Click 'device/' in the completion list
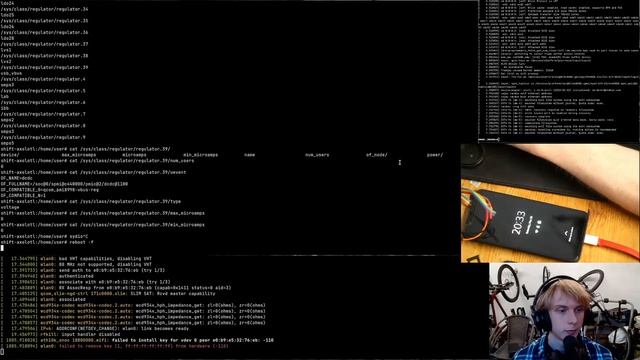This screenshot has width=640, height=360. tap(10, 155)
